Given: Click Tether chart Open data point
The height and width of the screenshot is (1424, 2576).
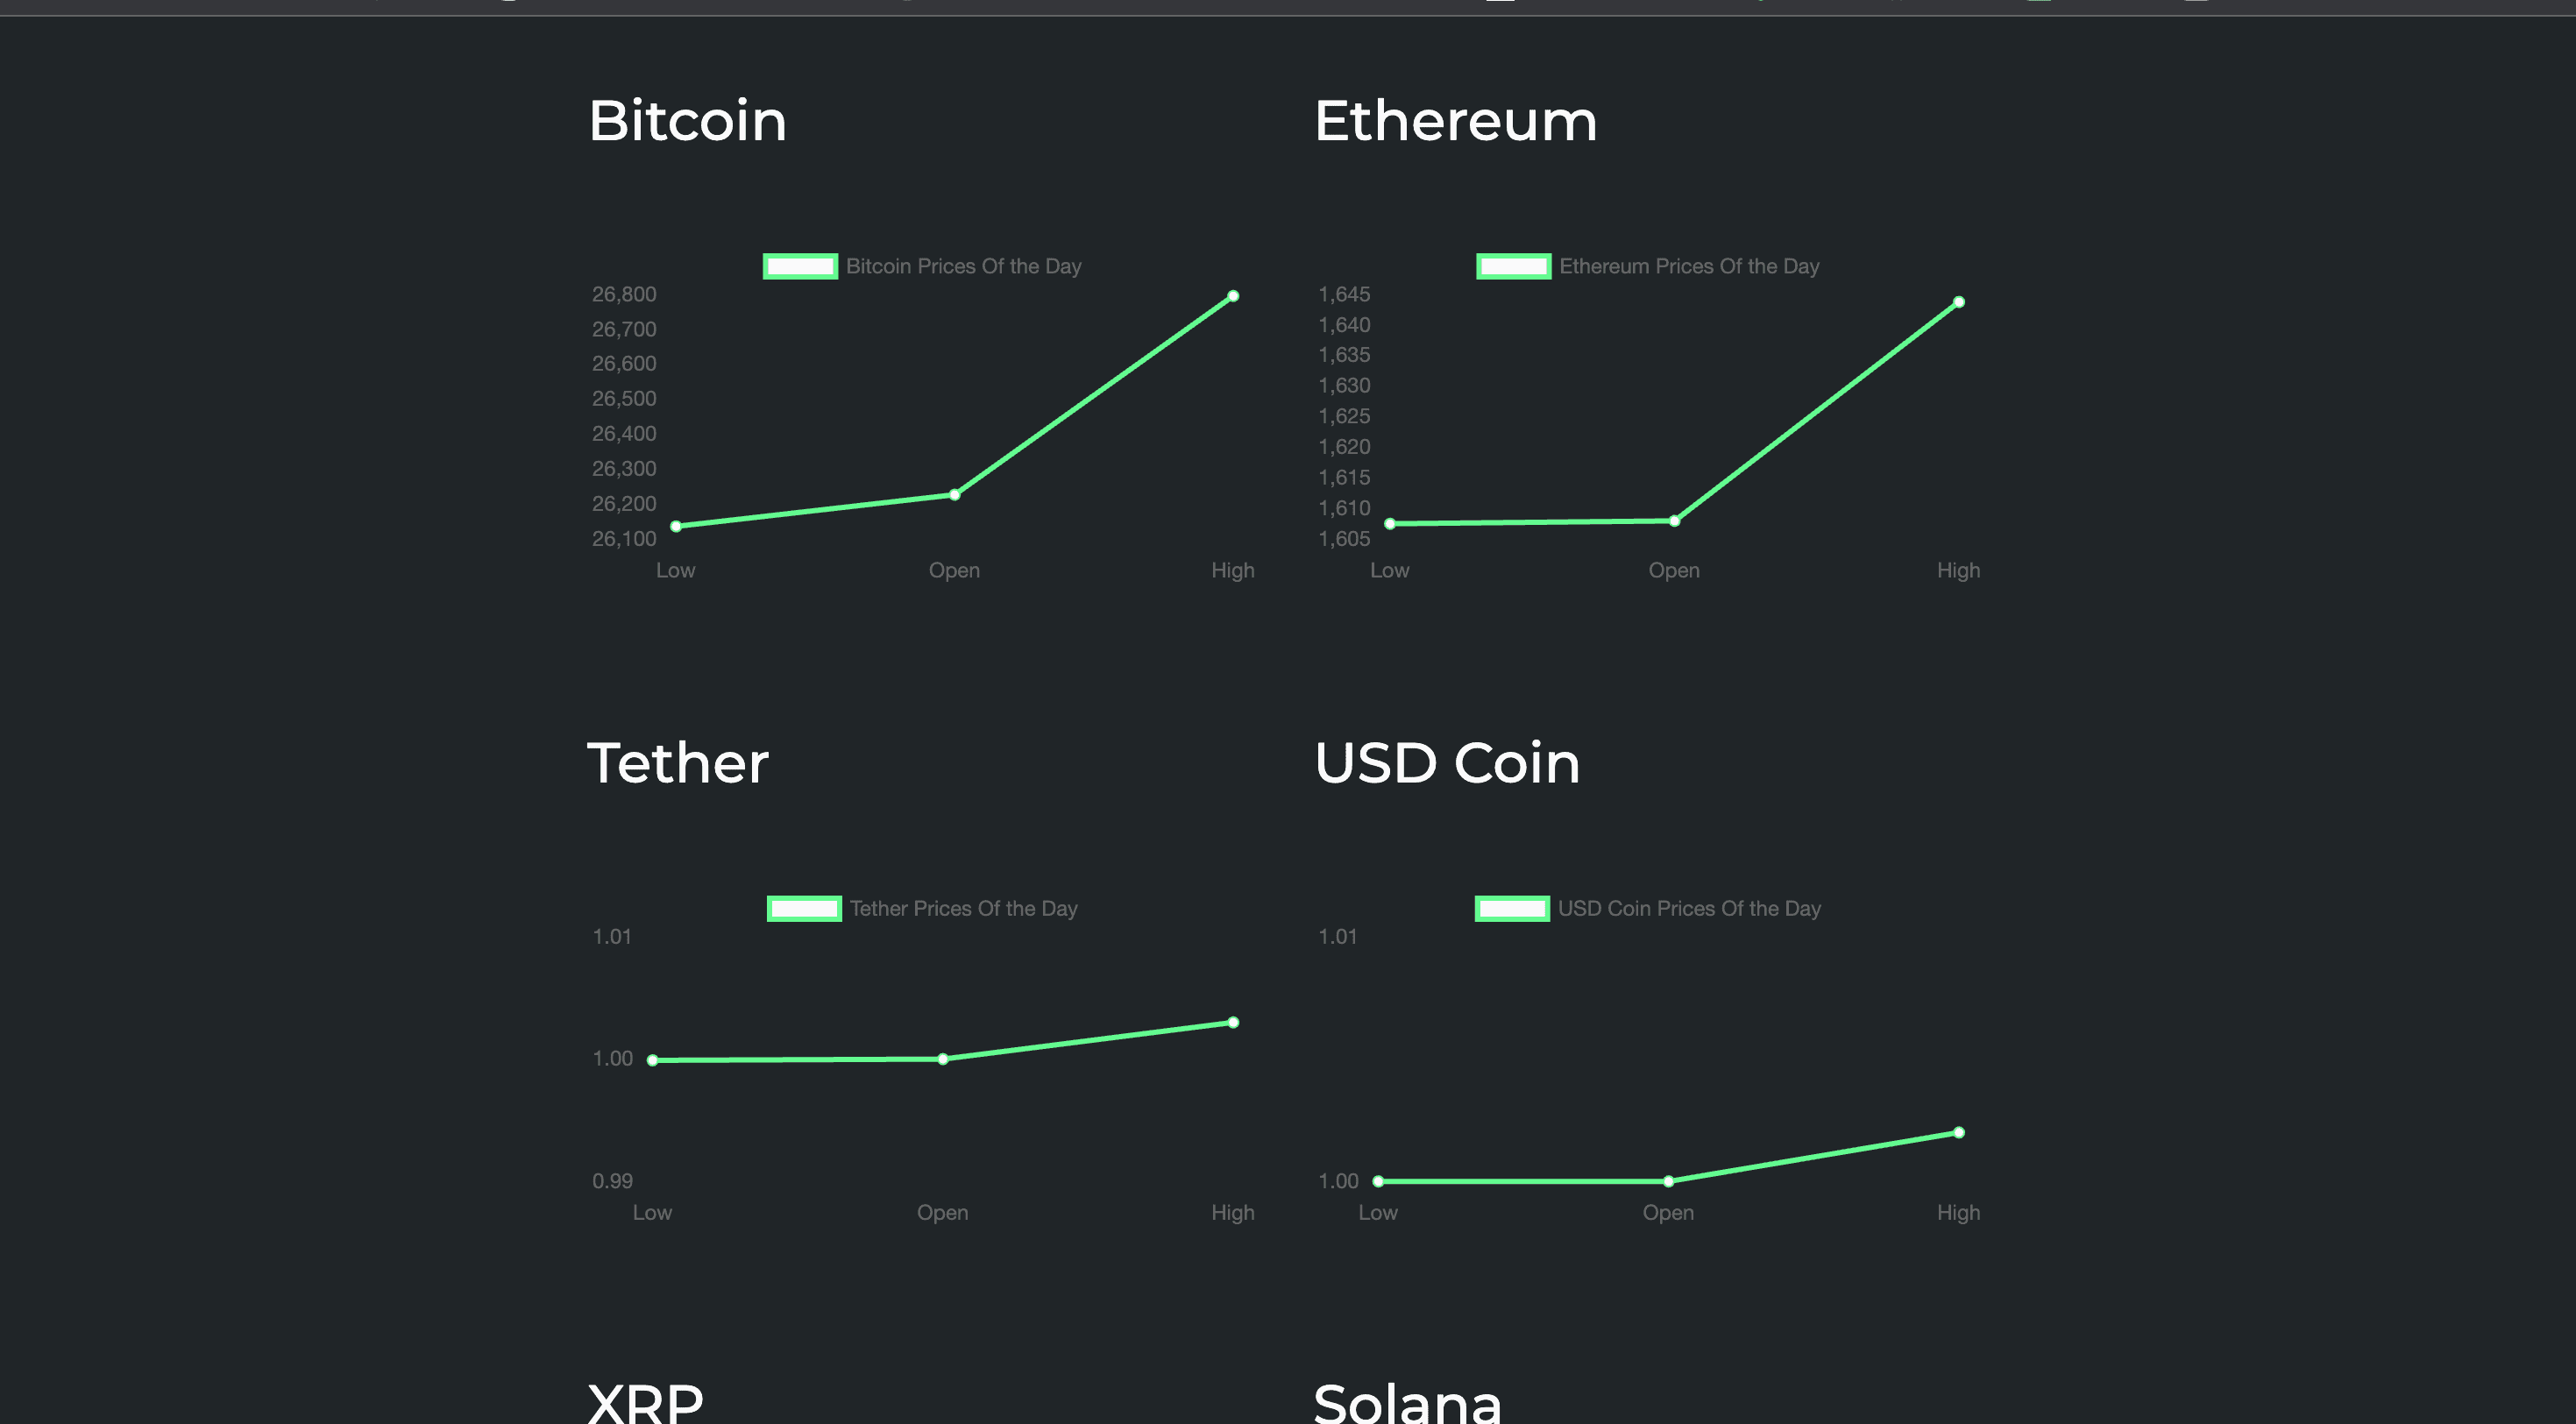Looking at the screenshot, I should pyautogui.click(x=943, y=1059).
